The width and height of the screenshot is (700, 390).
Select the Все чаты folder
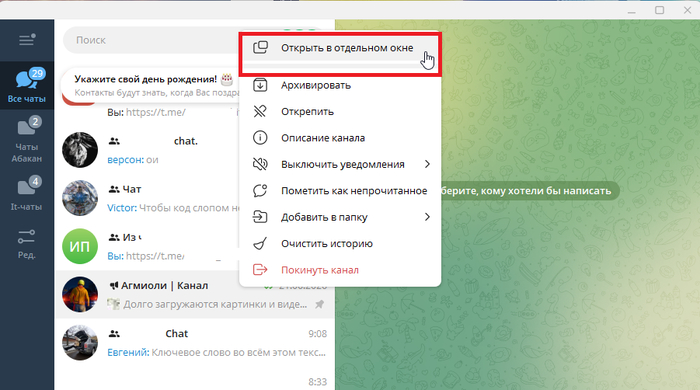[27, 85]
